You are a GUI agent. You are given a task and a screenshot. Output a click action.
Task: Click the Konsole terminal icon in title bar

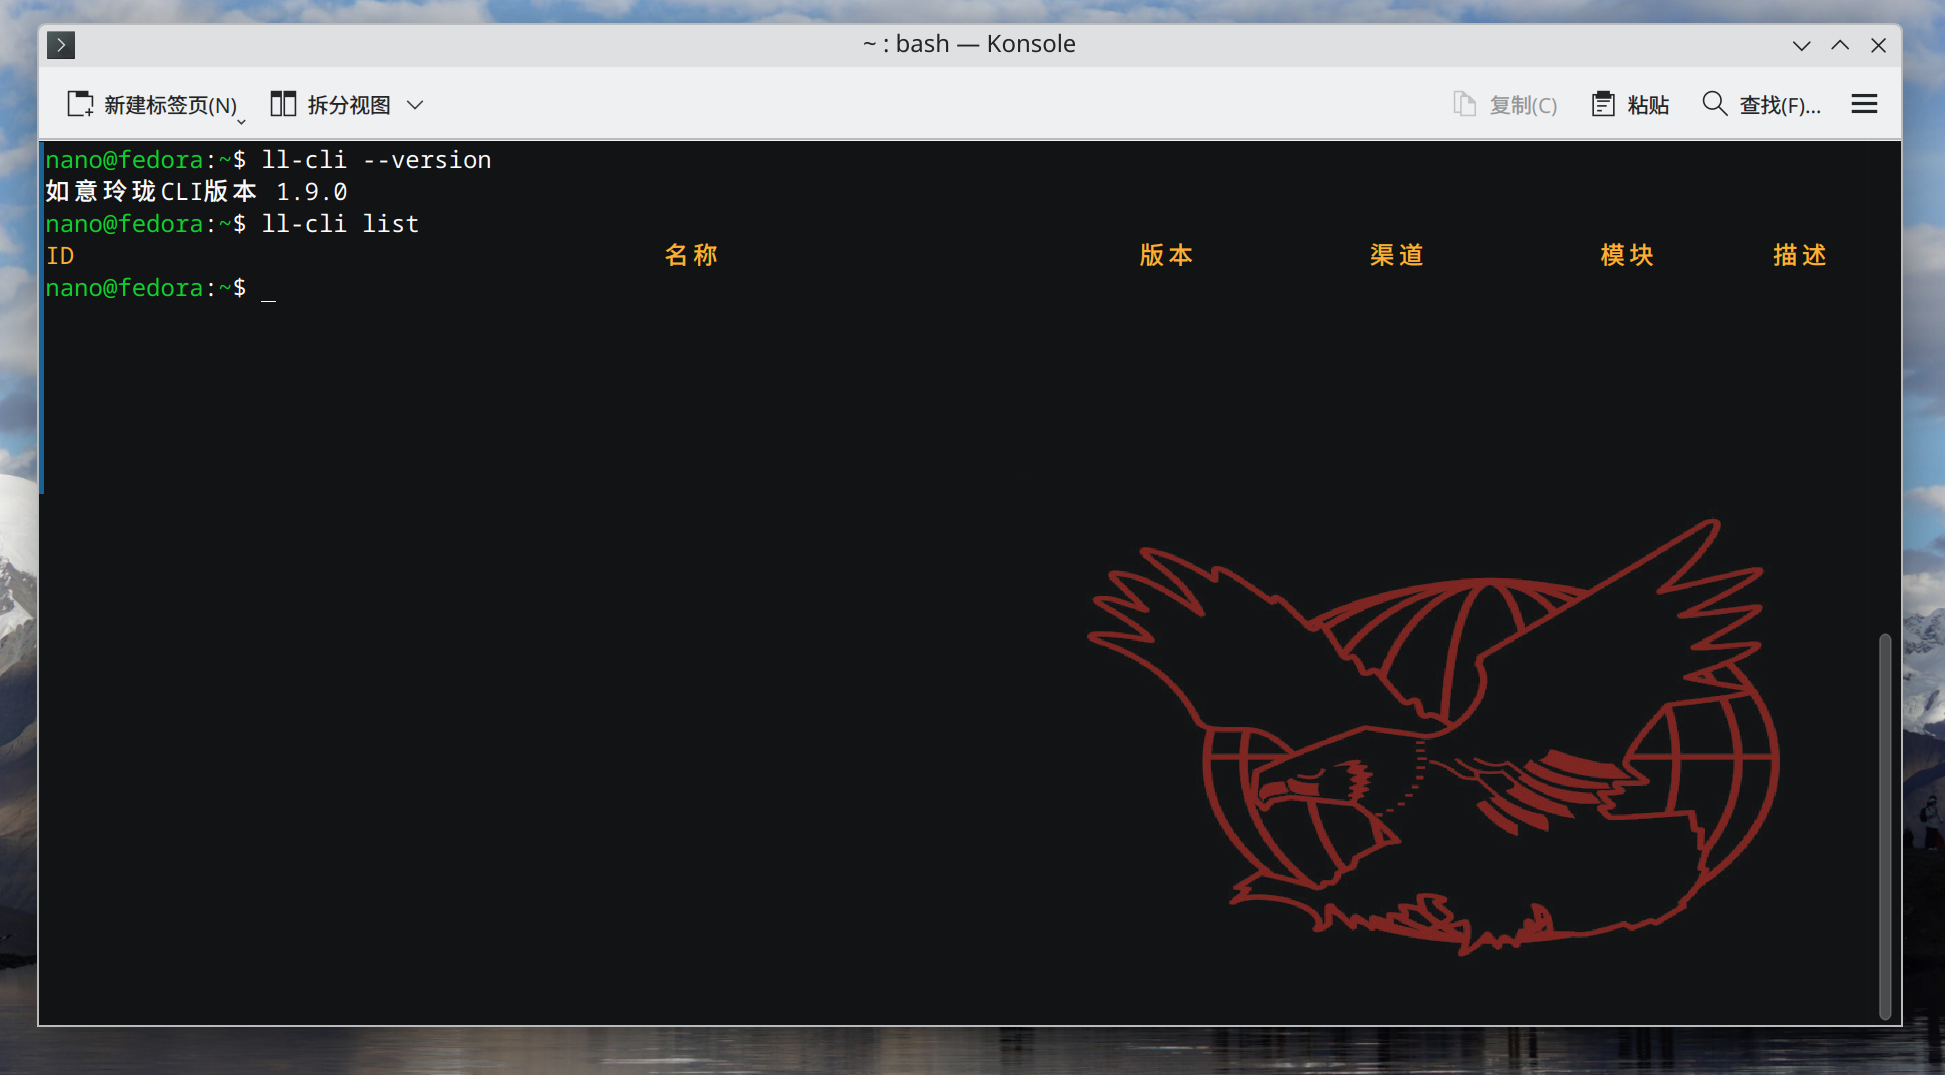tap(61, 45)
